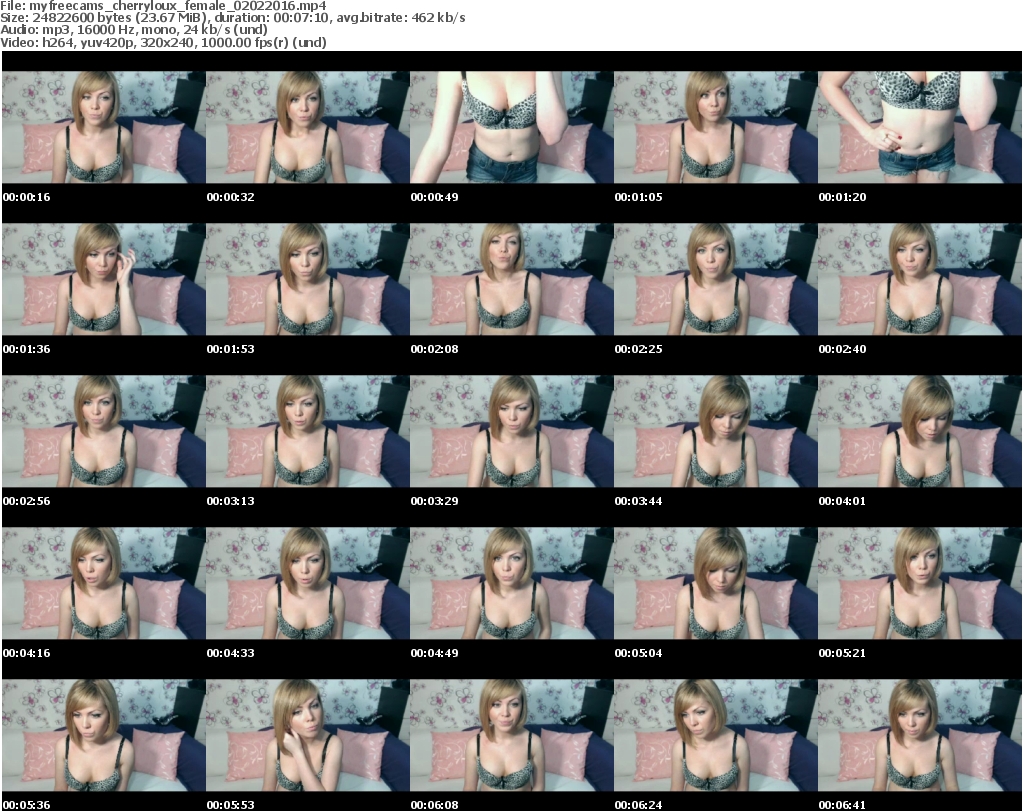Choose the frame at timestamp 00:03:13

(308, 432)
